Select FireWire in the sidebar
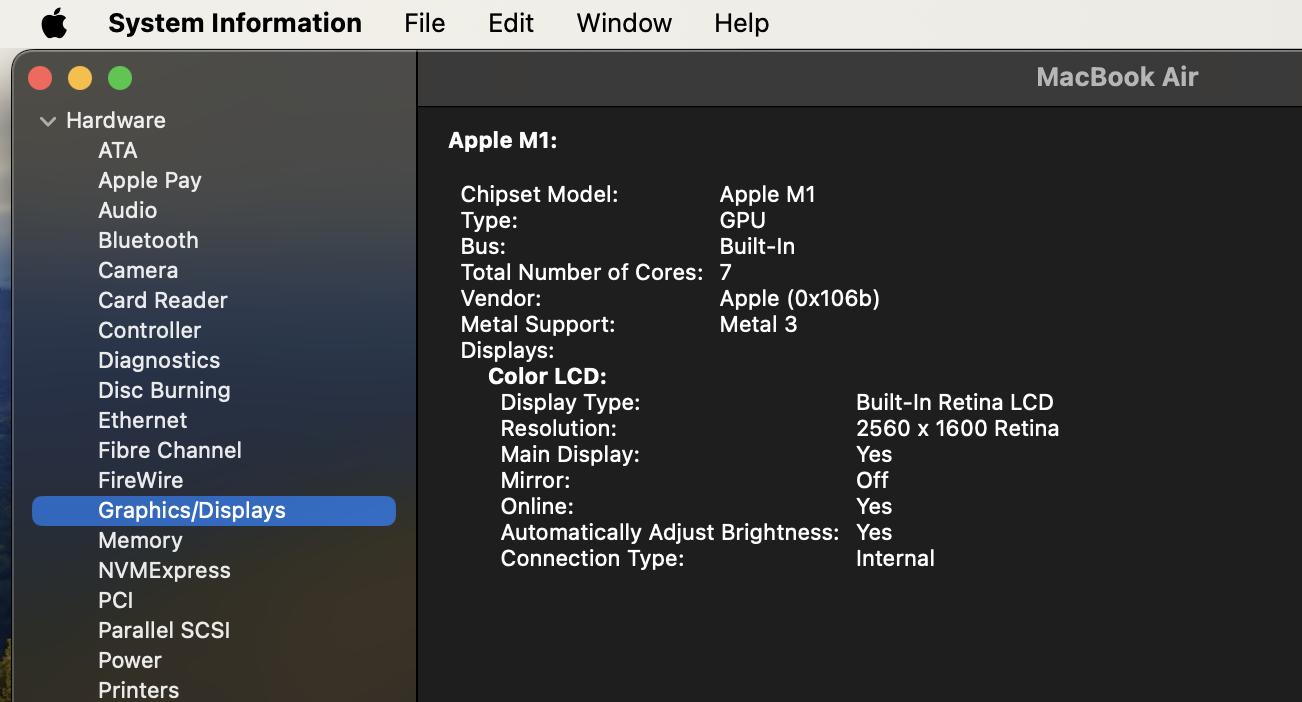The image size is (1302, 702). pos(141,480)
